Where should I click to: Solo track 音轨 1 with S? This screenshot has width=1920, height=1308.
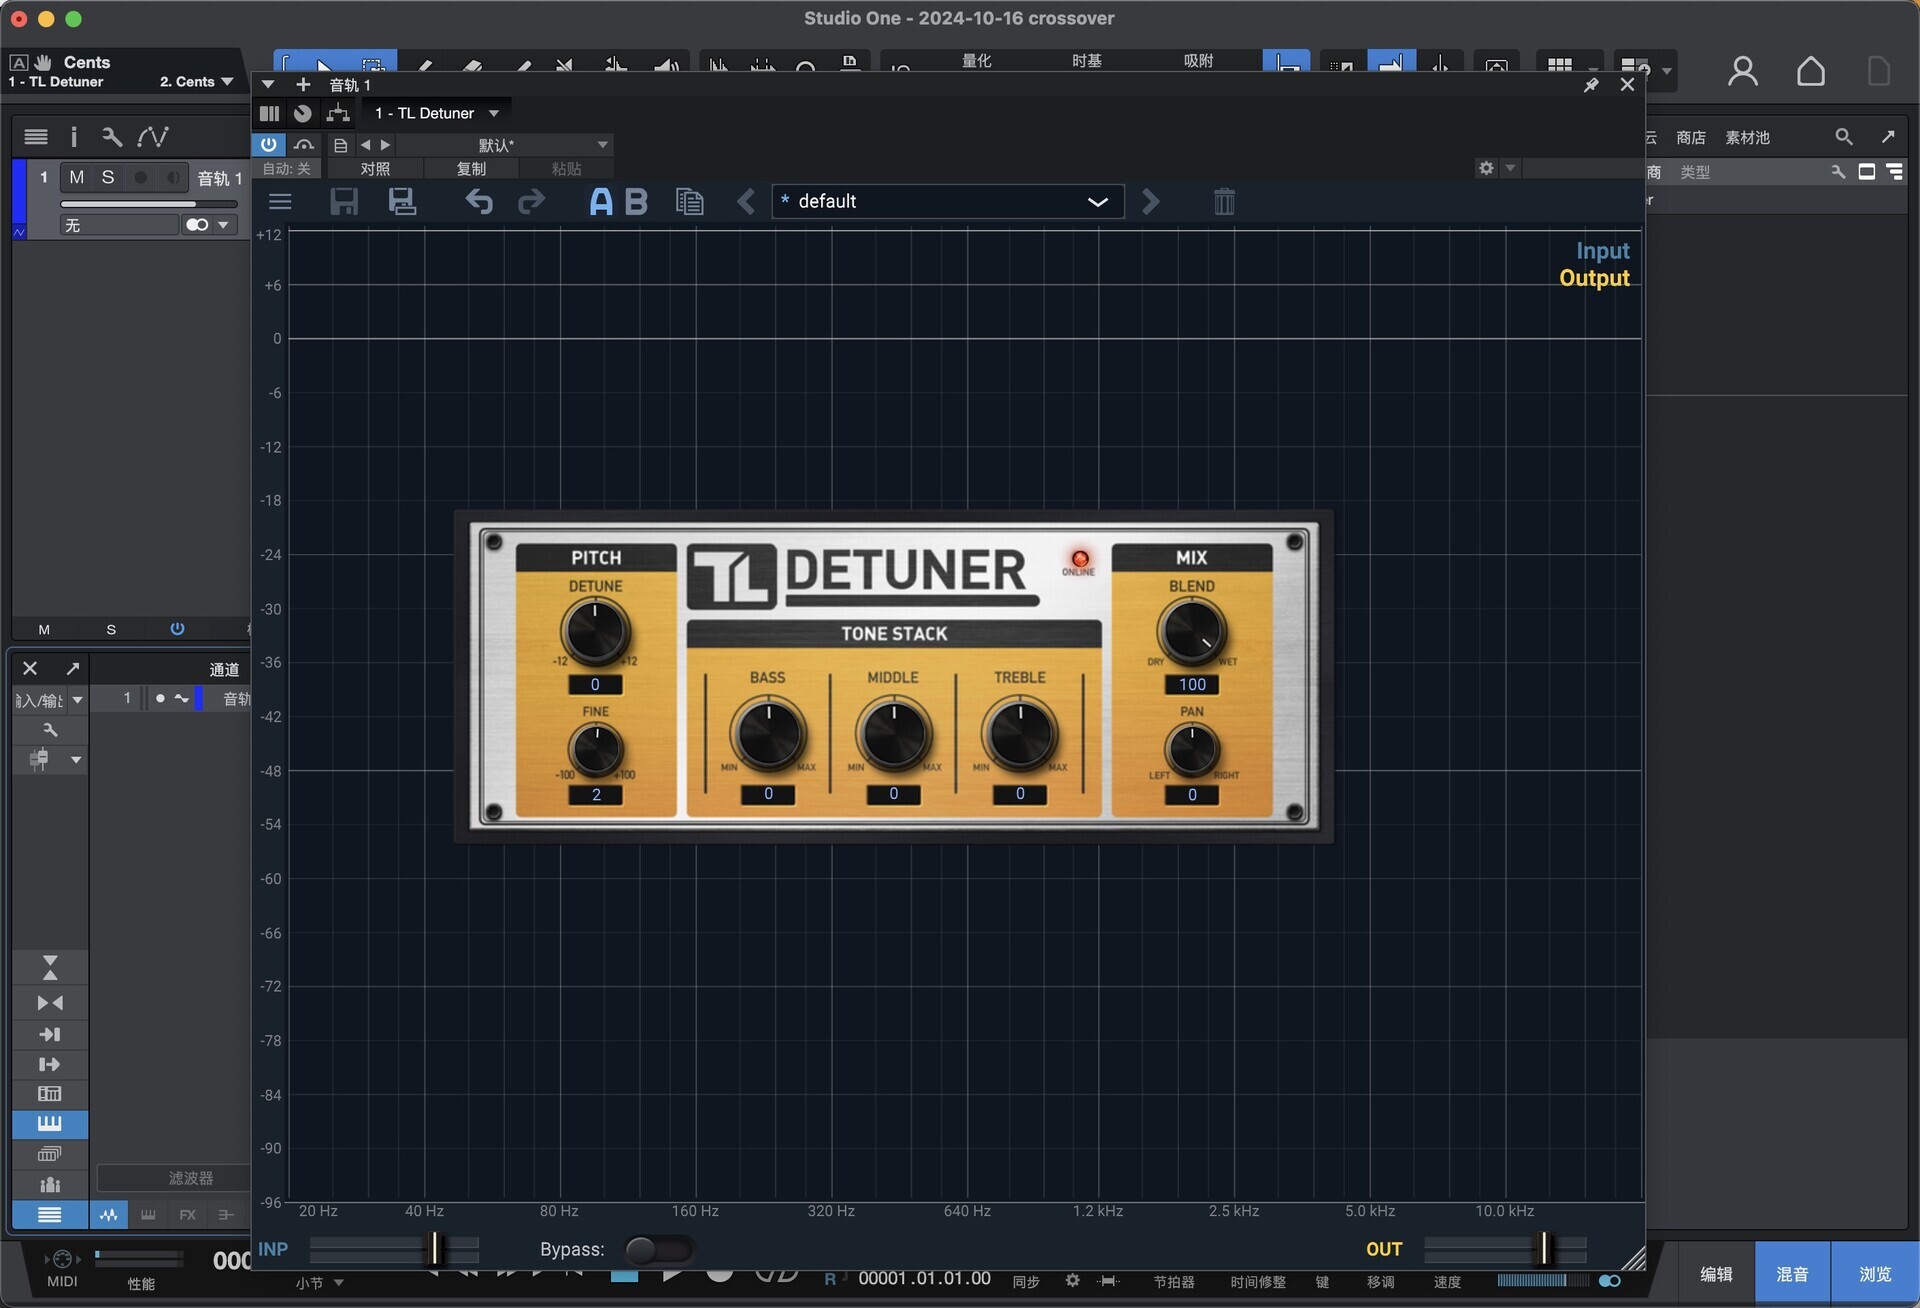[x=108, y=178]
